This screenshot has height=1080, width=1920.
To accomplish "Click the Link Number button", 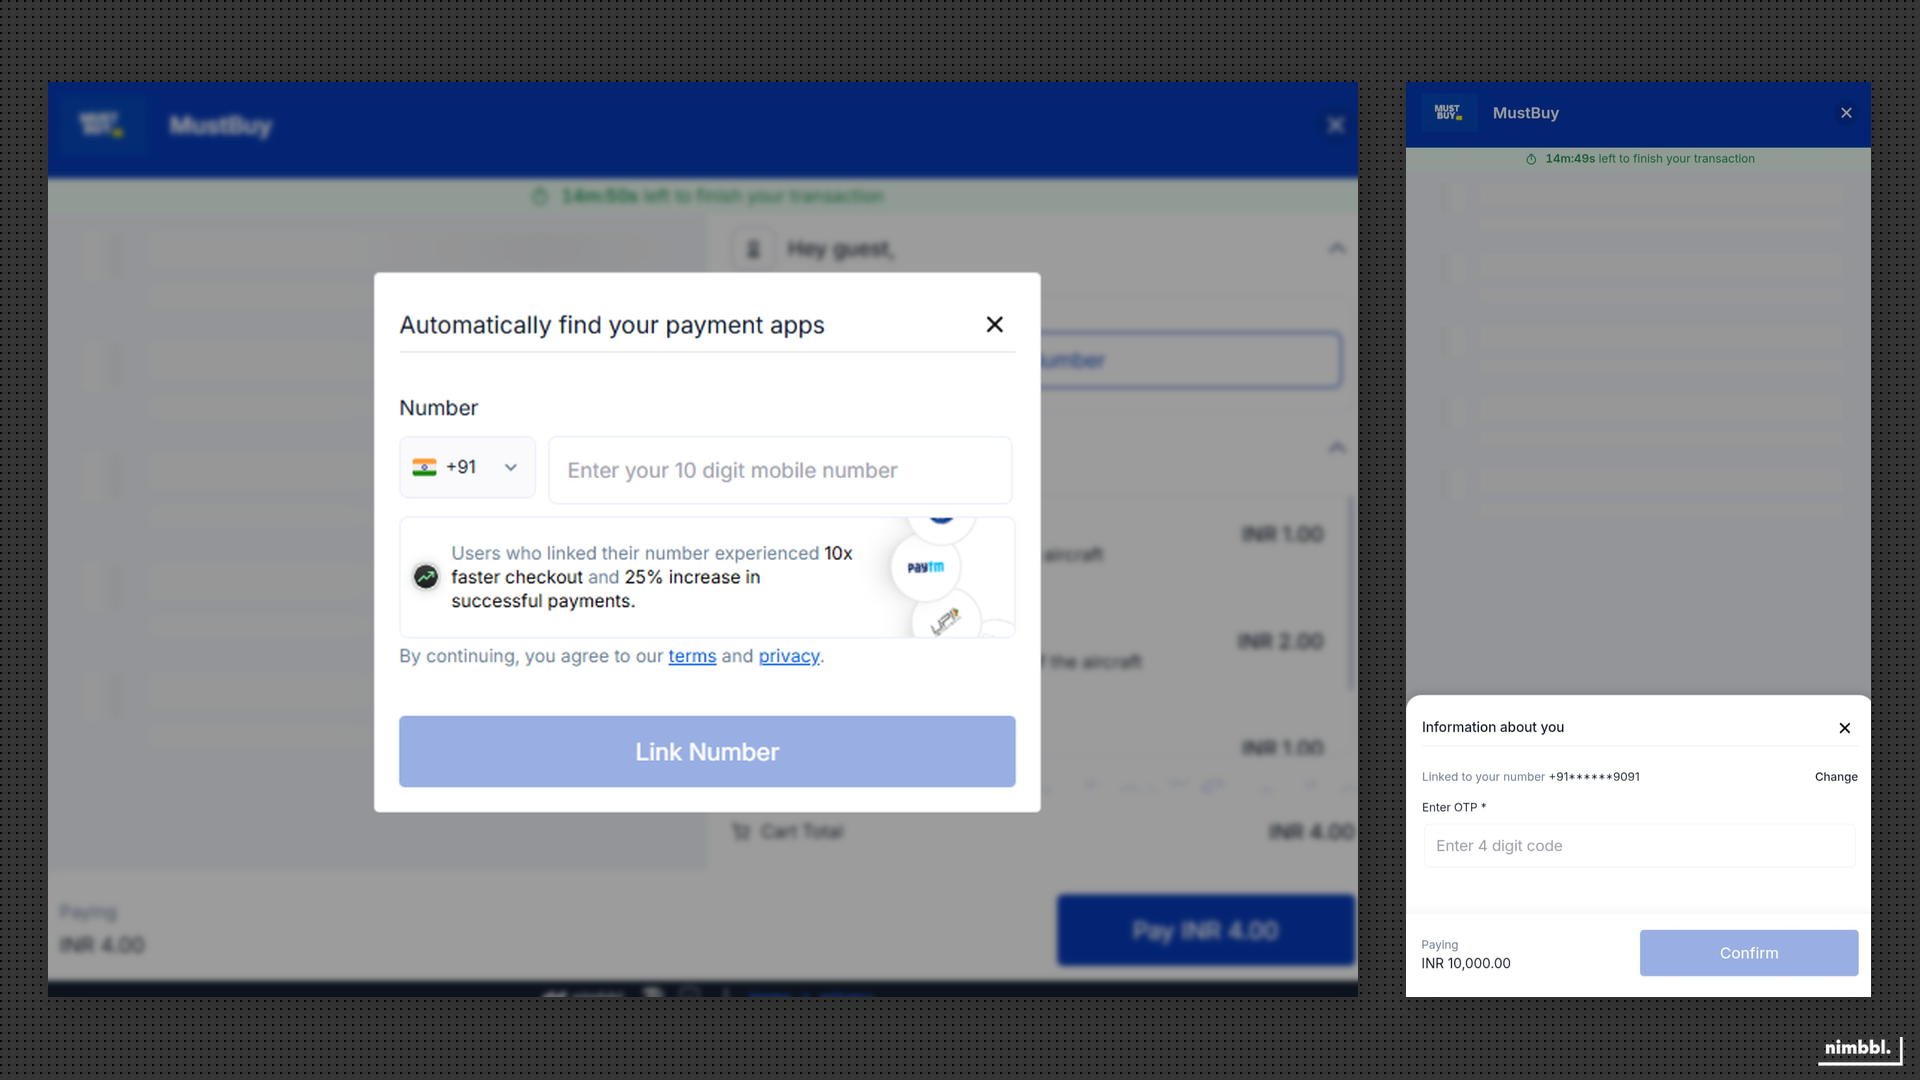I will pos(707,751).
